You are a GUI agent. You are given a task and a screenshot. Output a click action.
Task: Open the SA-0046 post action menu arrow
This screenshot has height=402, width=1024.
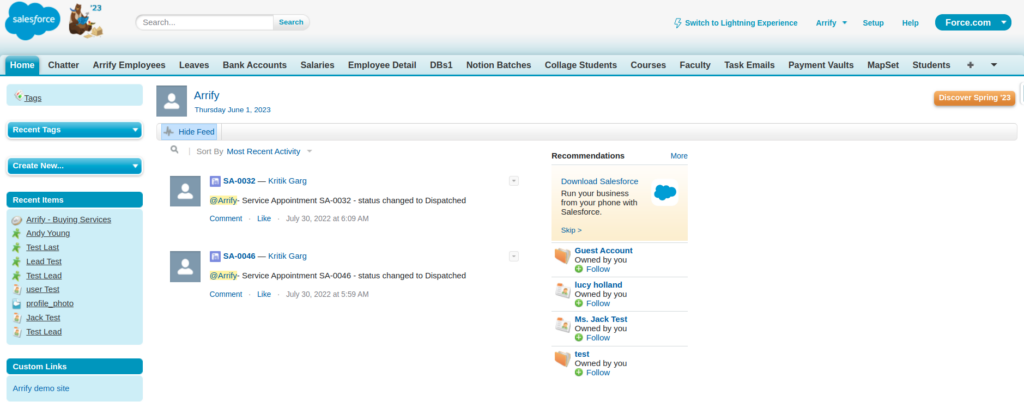tap(514, 256)
